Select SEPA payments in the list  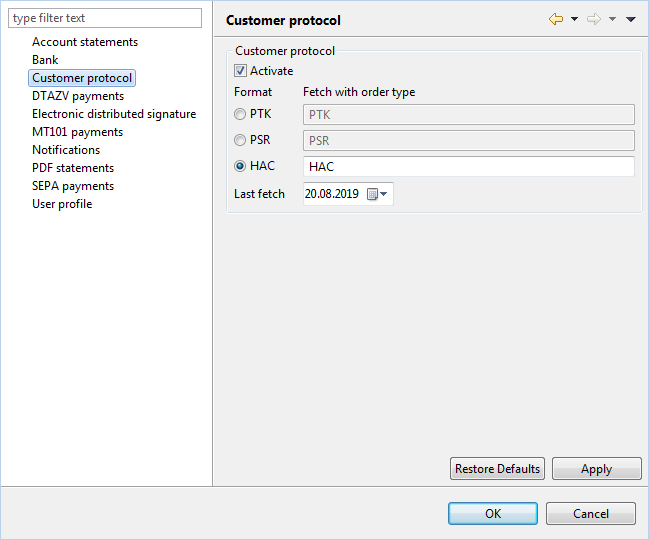(73, 186)
